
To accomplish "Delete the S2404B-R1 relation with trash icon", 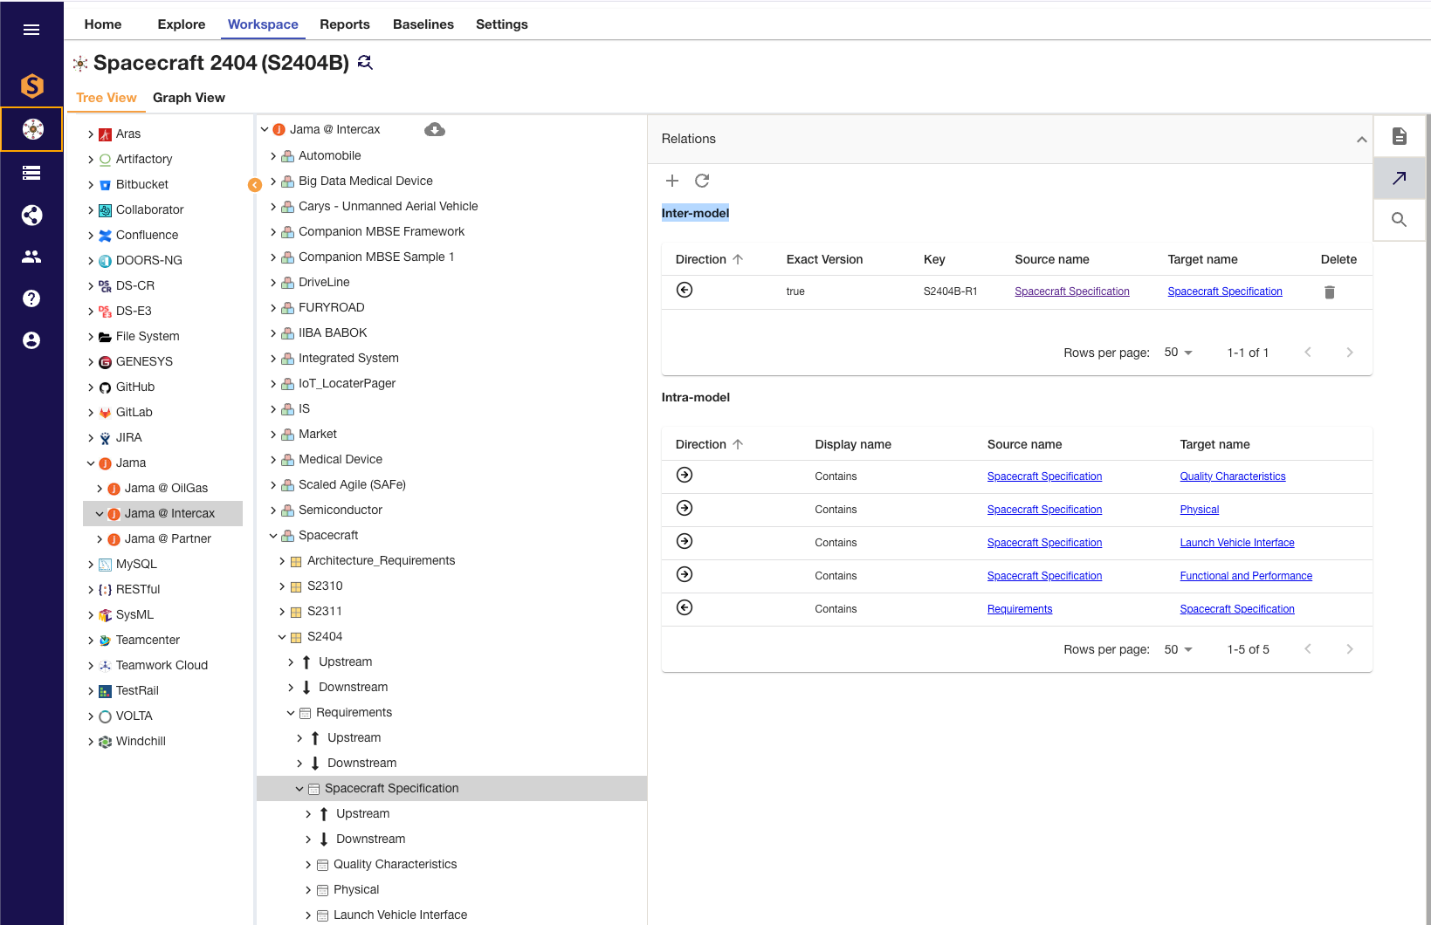I will click(x=1329, y=292).
